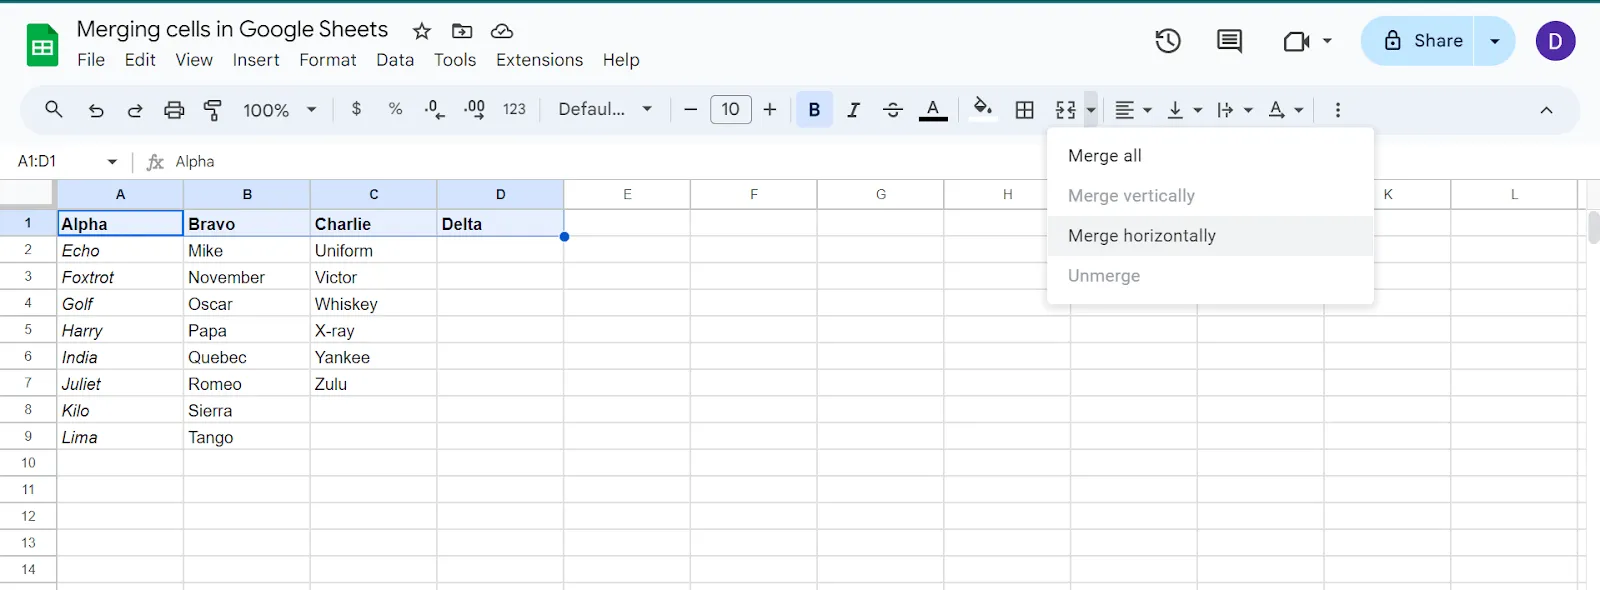Select column E header
1600x590 pixels.
[627, 195]
